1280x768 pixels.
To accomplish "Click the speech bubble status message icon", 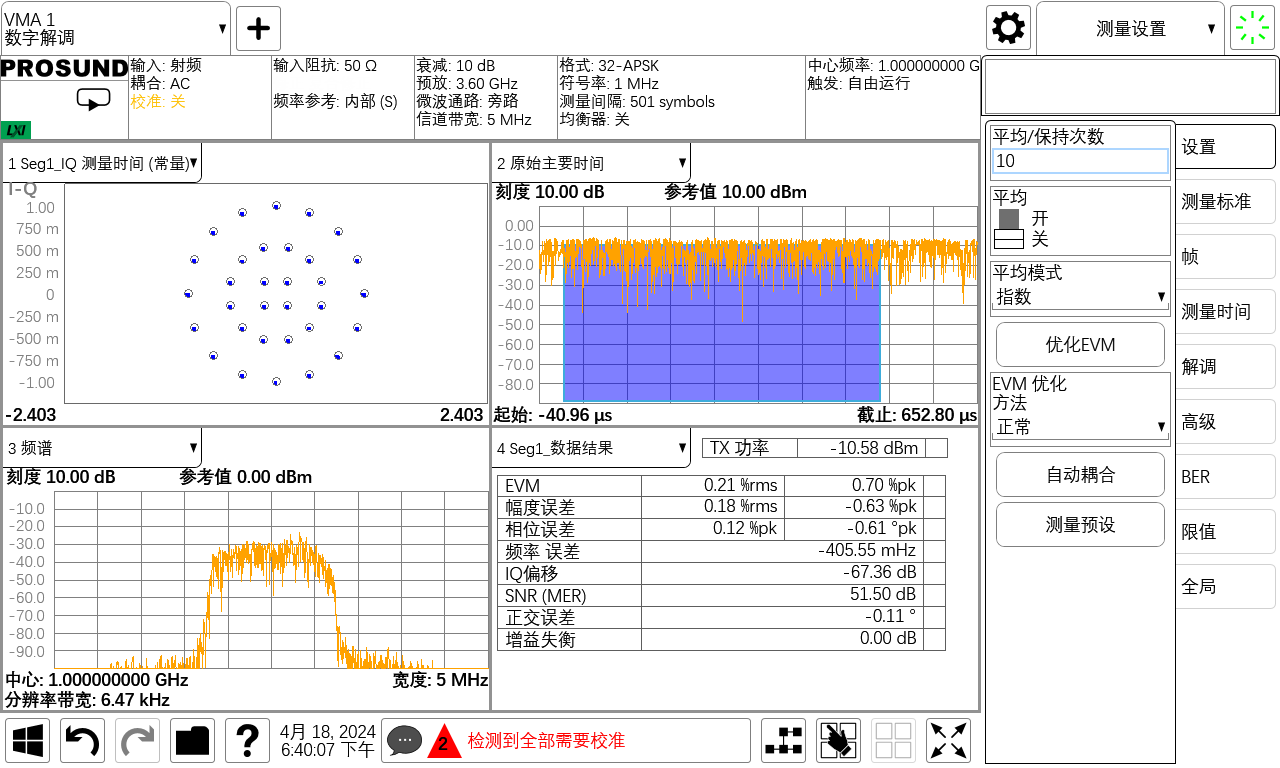I will 404,741.
